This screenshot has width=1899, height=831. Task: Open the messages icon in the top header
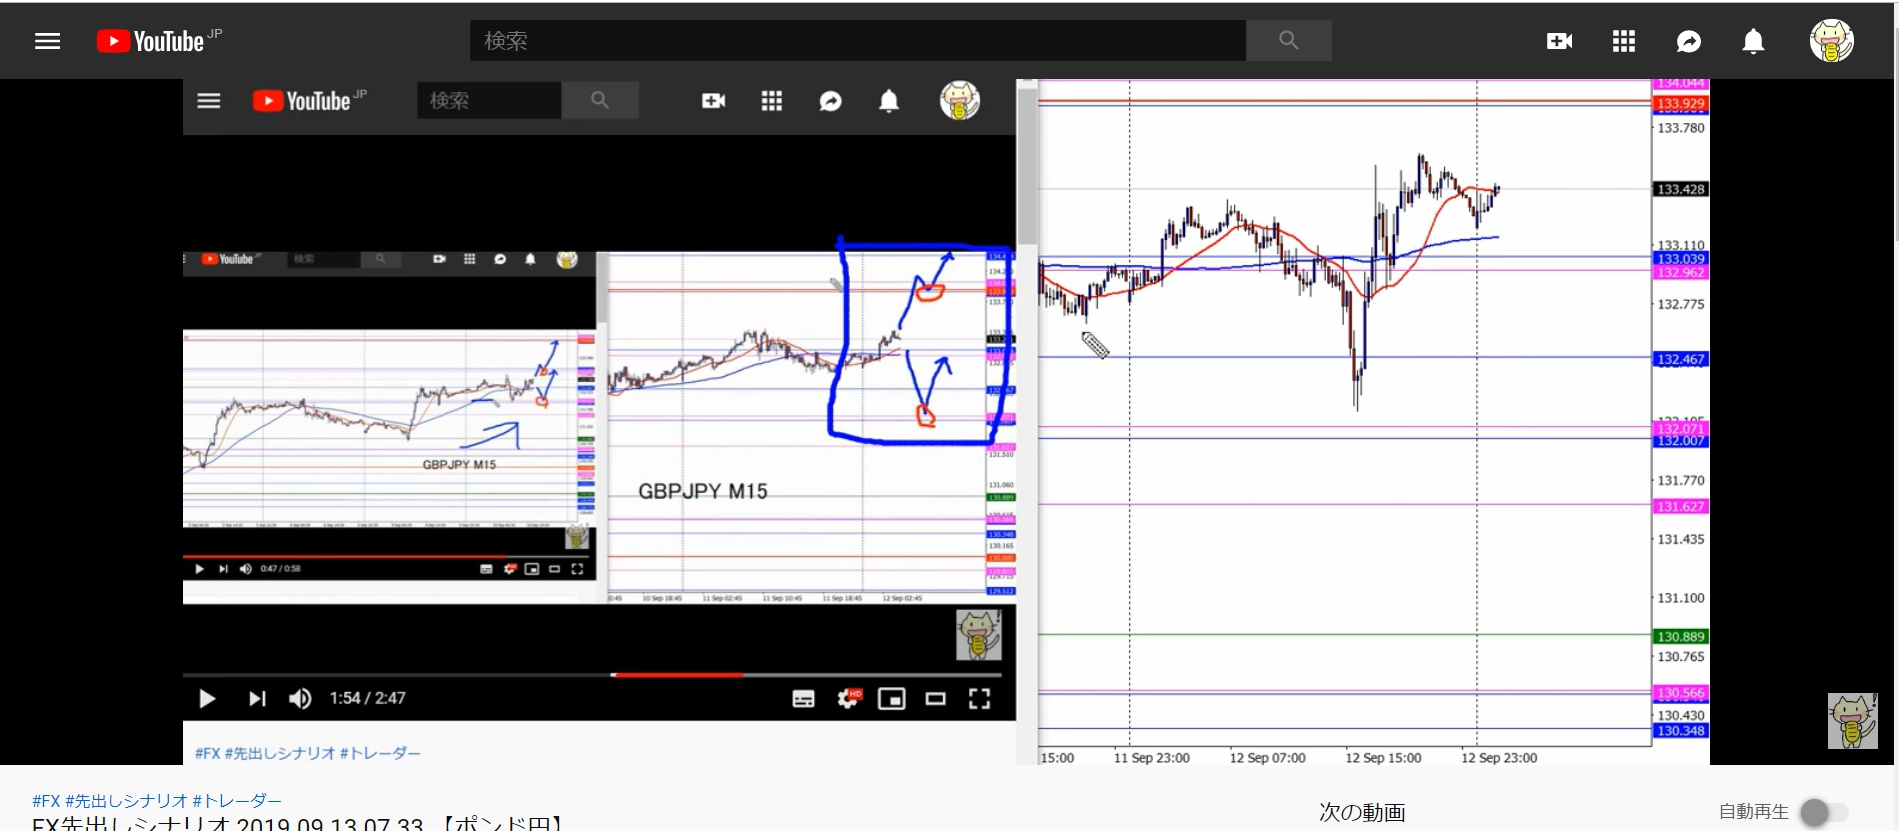point(1688,41)
